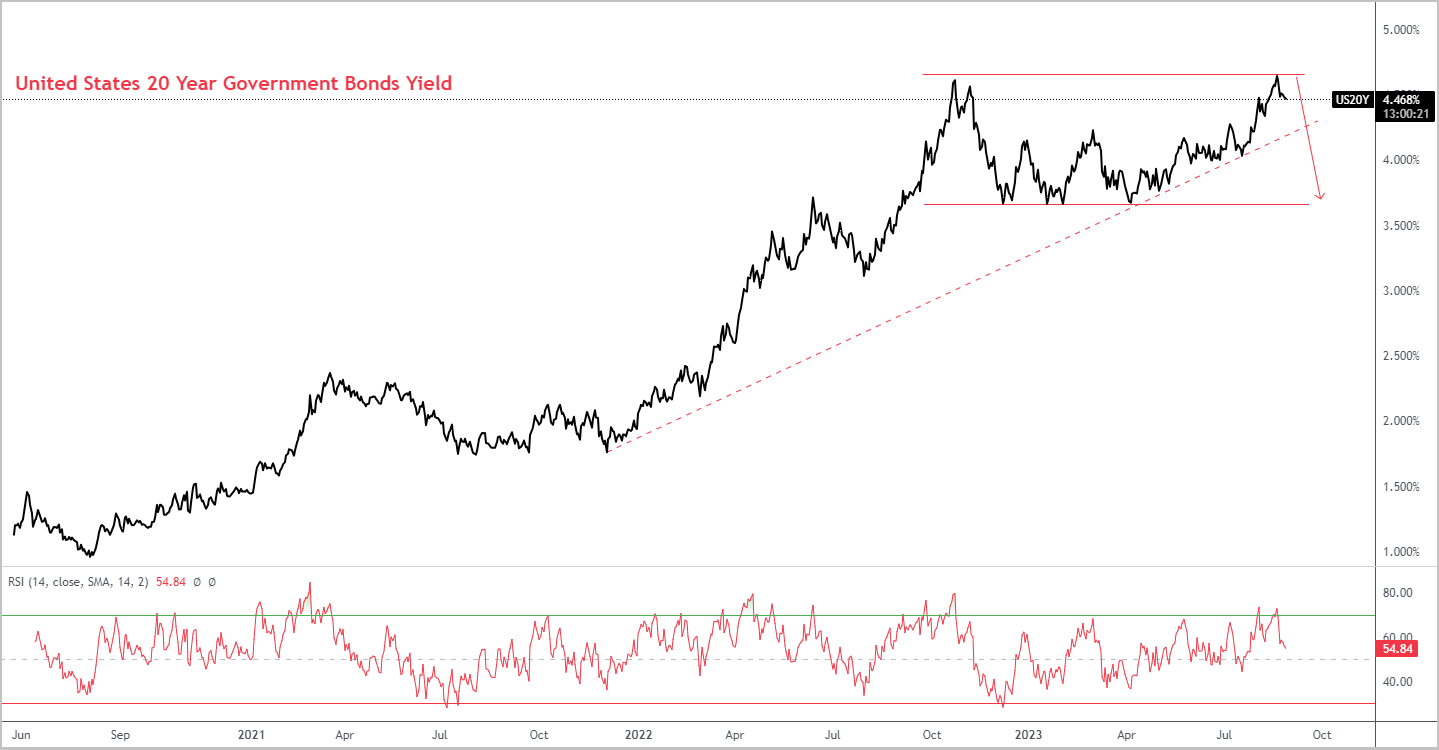
Task: Click the 1.500% price axis label
Action: (1400, 487)
